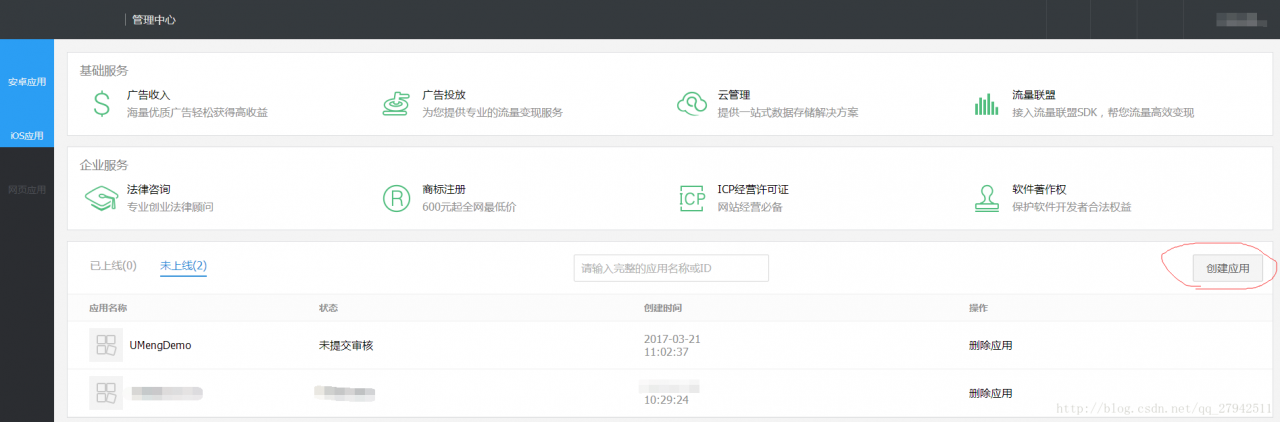Switch to the 已上线(0) tab

coord(113,266)
